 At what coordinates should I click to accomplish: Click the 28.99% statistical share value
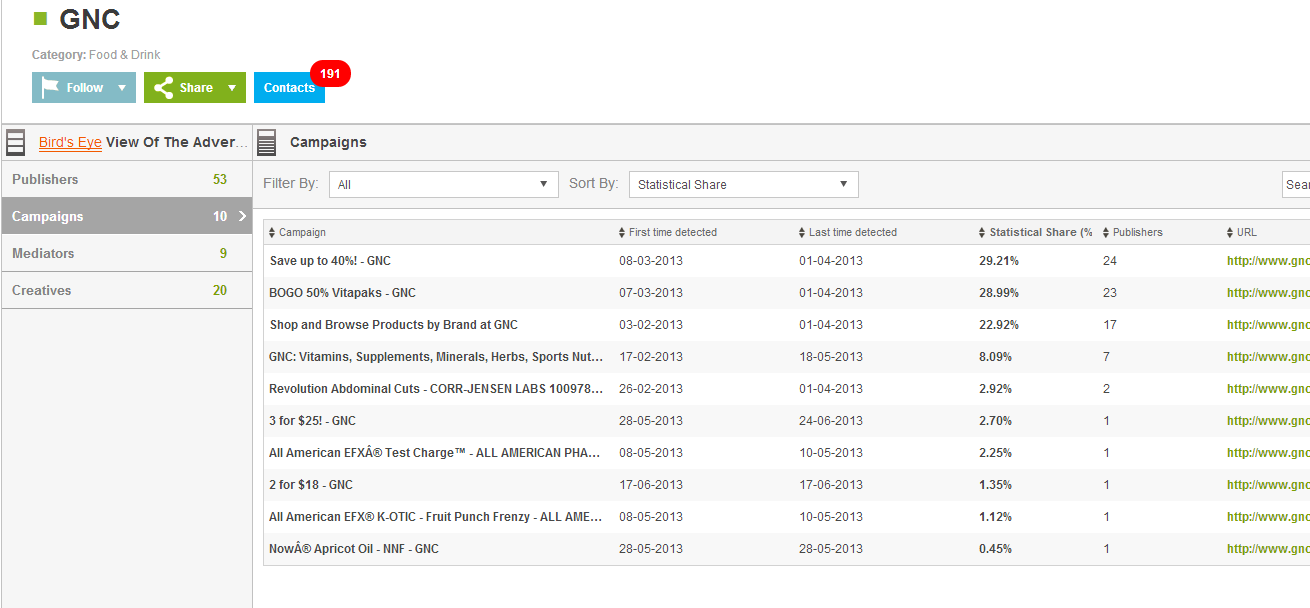[999, 293]
